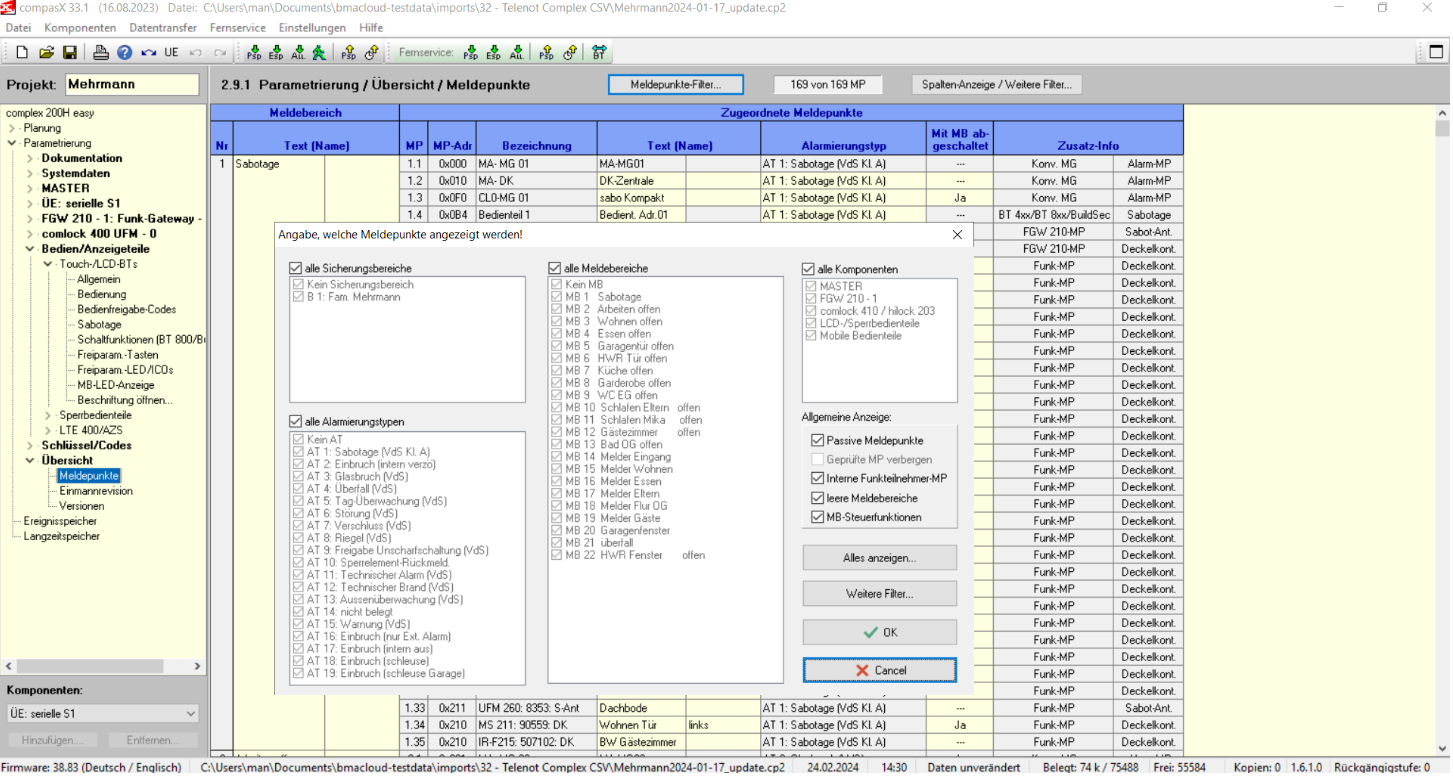Save the project with the floppy disk icon

point(69,52)
